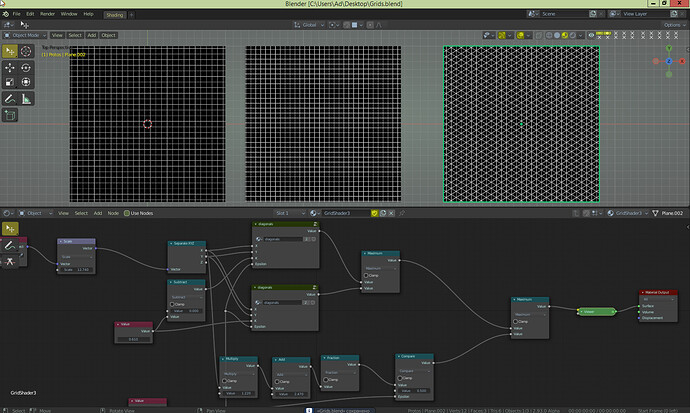
Task: Click the red X axis on navigation gizmo
Action: 683,61
